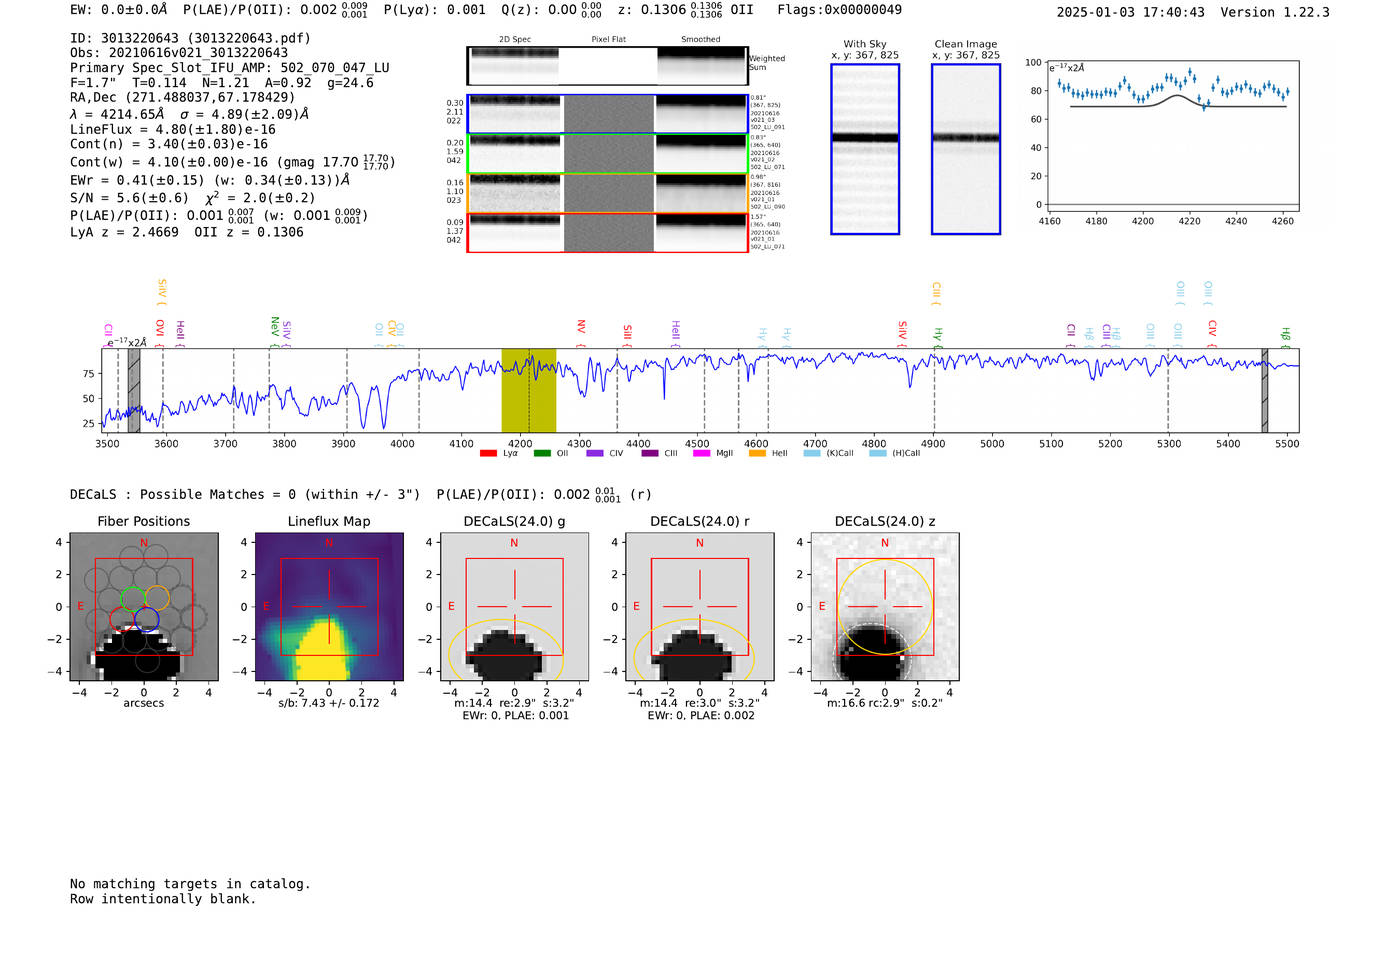Click the yellow highlighted region in spectrum

click(528, 390)
